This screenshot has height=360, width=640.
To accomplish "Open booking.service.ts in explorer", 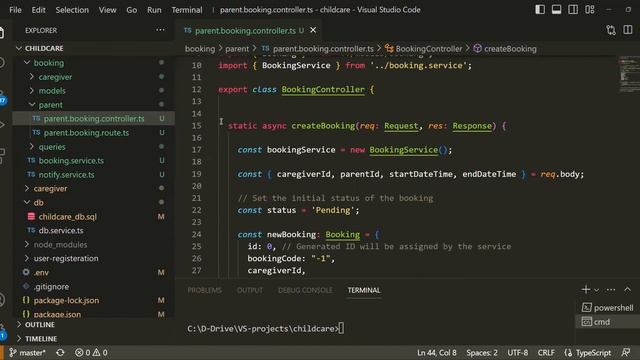I will tap(94, 160).
